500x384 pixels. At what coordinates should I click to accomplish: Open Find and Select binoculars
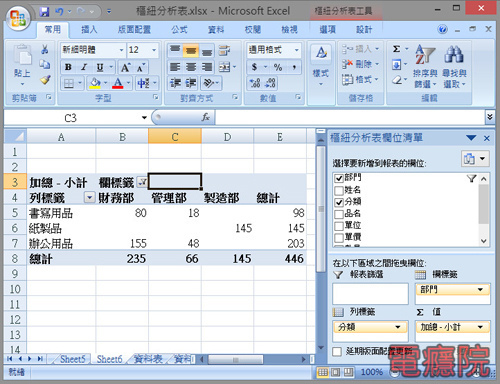click(454, 66)
